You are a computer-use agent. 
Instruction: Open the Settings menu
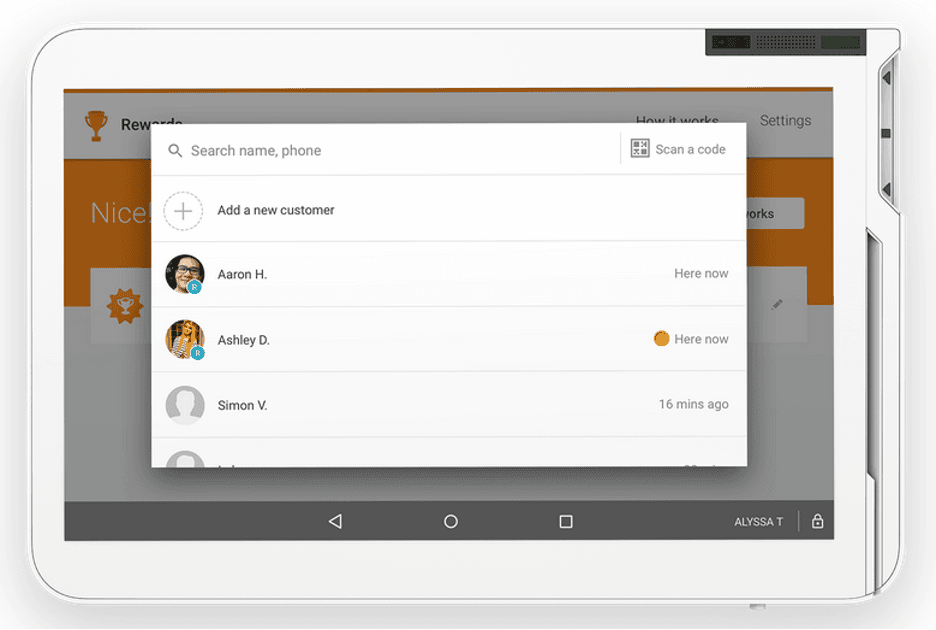click(x=786, y=120)
